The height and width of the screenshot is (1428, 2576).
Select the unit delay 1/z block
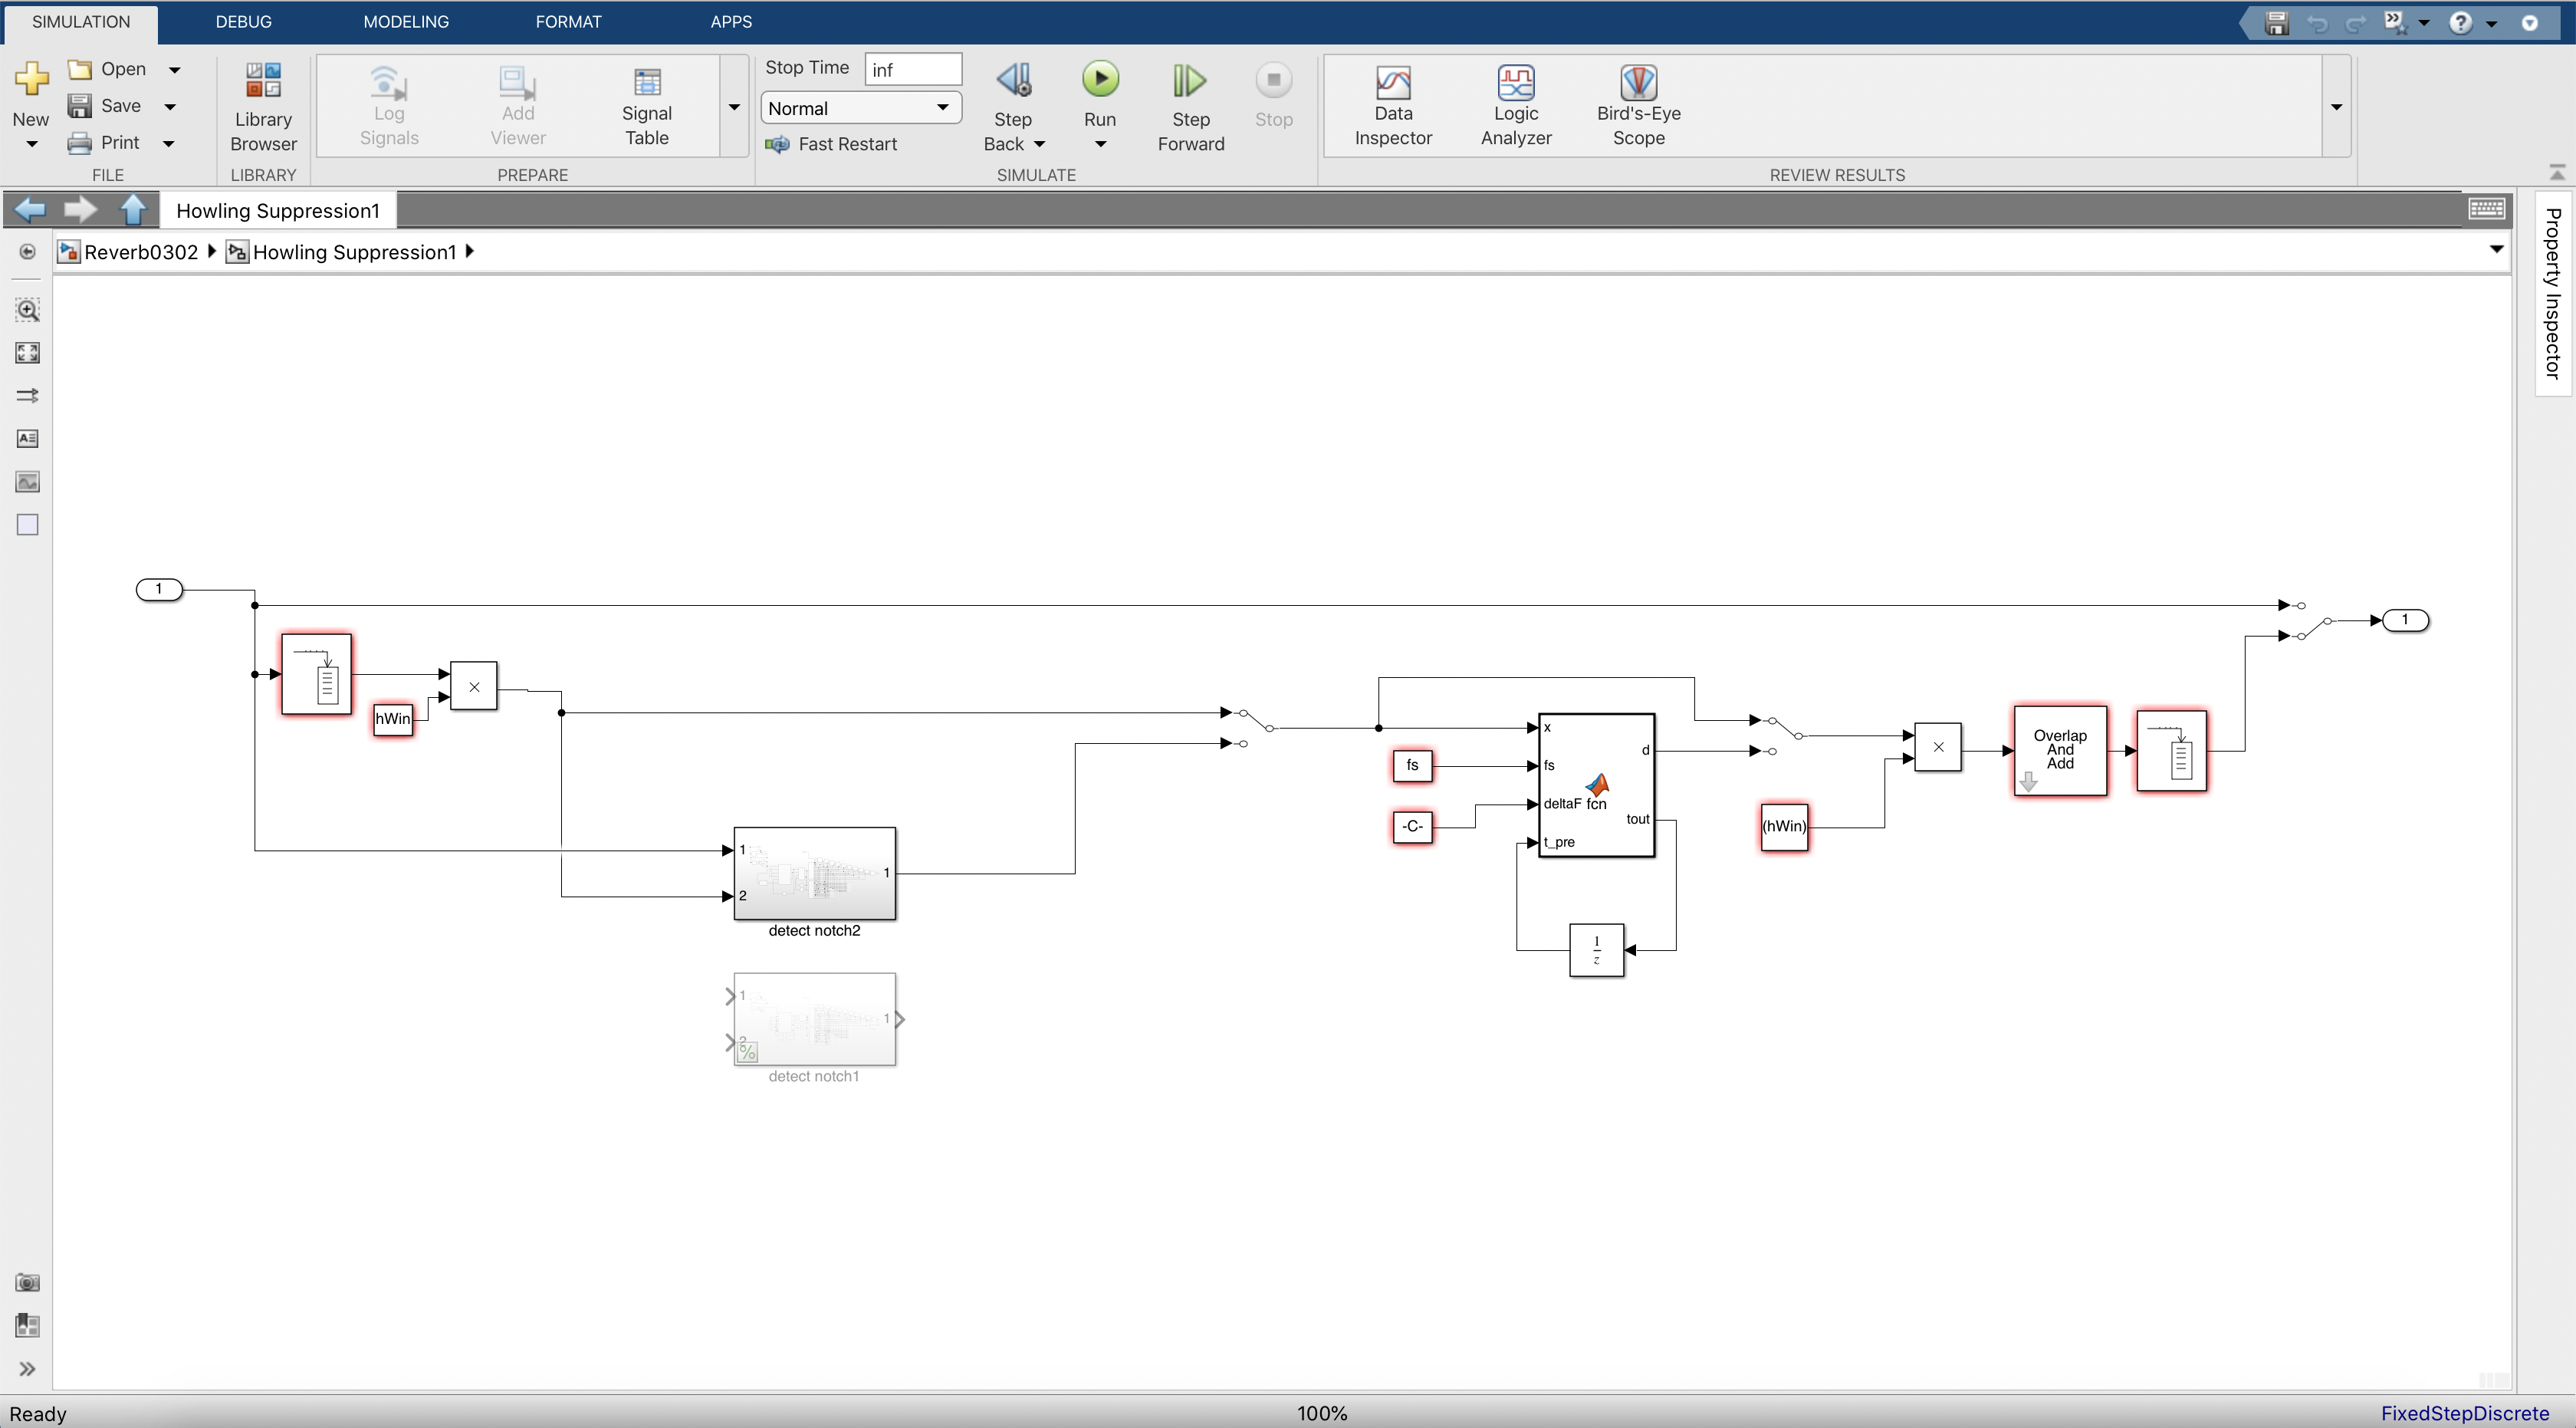pos(1596,950)
